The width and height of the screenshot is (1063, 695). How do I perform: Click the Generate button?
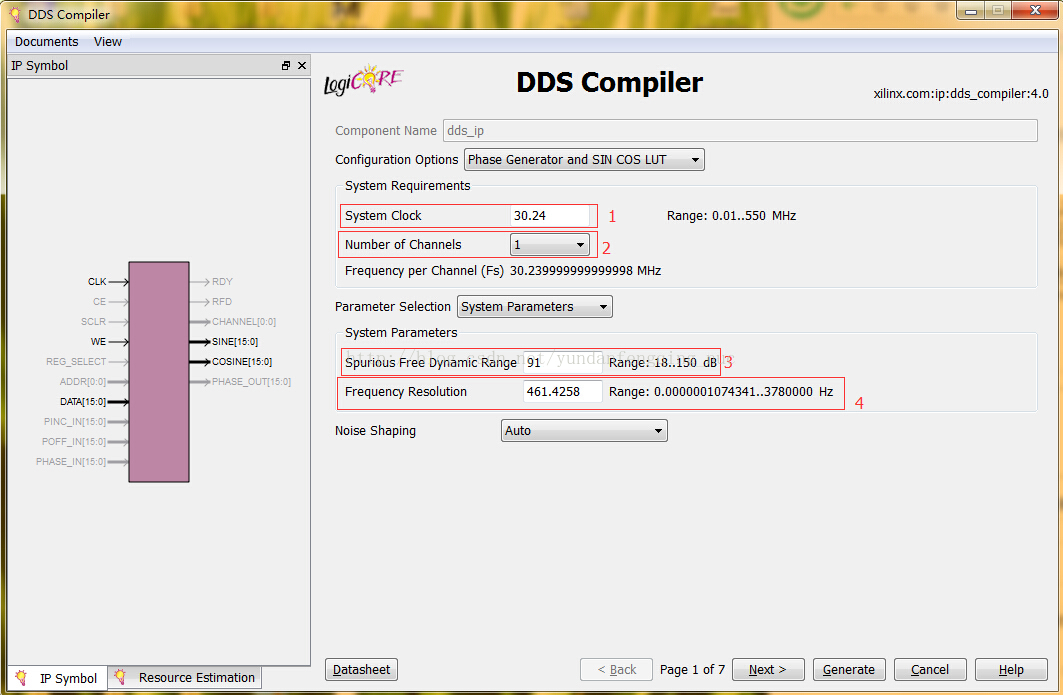point(849,670)
